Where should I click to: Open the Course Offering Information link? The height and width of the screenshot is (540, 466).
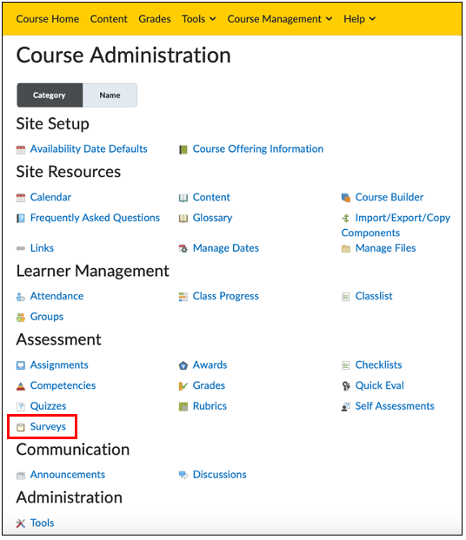(x=258, y=149)
